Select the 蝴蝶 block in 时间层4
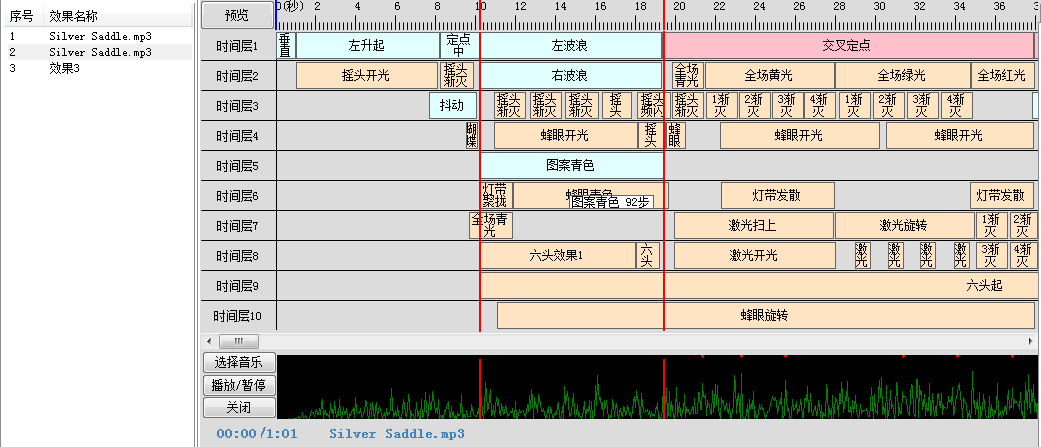Image resolution: width=1041 pixels, height=447 pixels. (471, 135)
